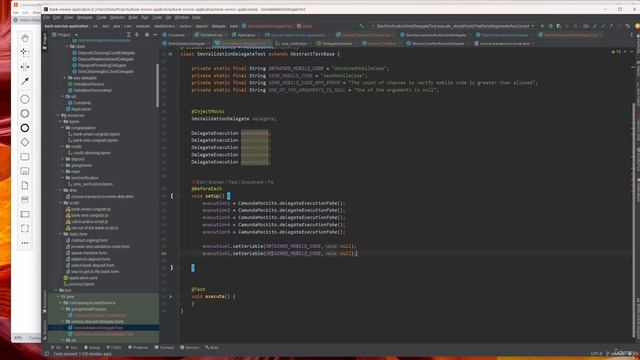Collapse the smsVerification folder
This screenshot has height=360, width=640.
pyautogui.click(x=62, y=178)
